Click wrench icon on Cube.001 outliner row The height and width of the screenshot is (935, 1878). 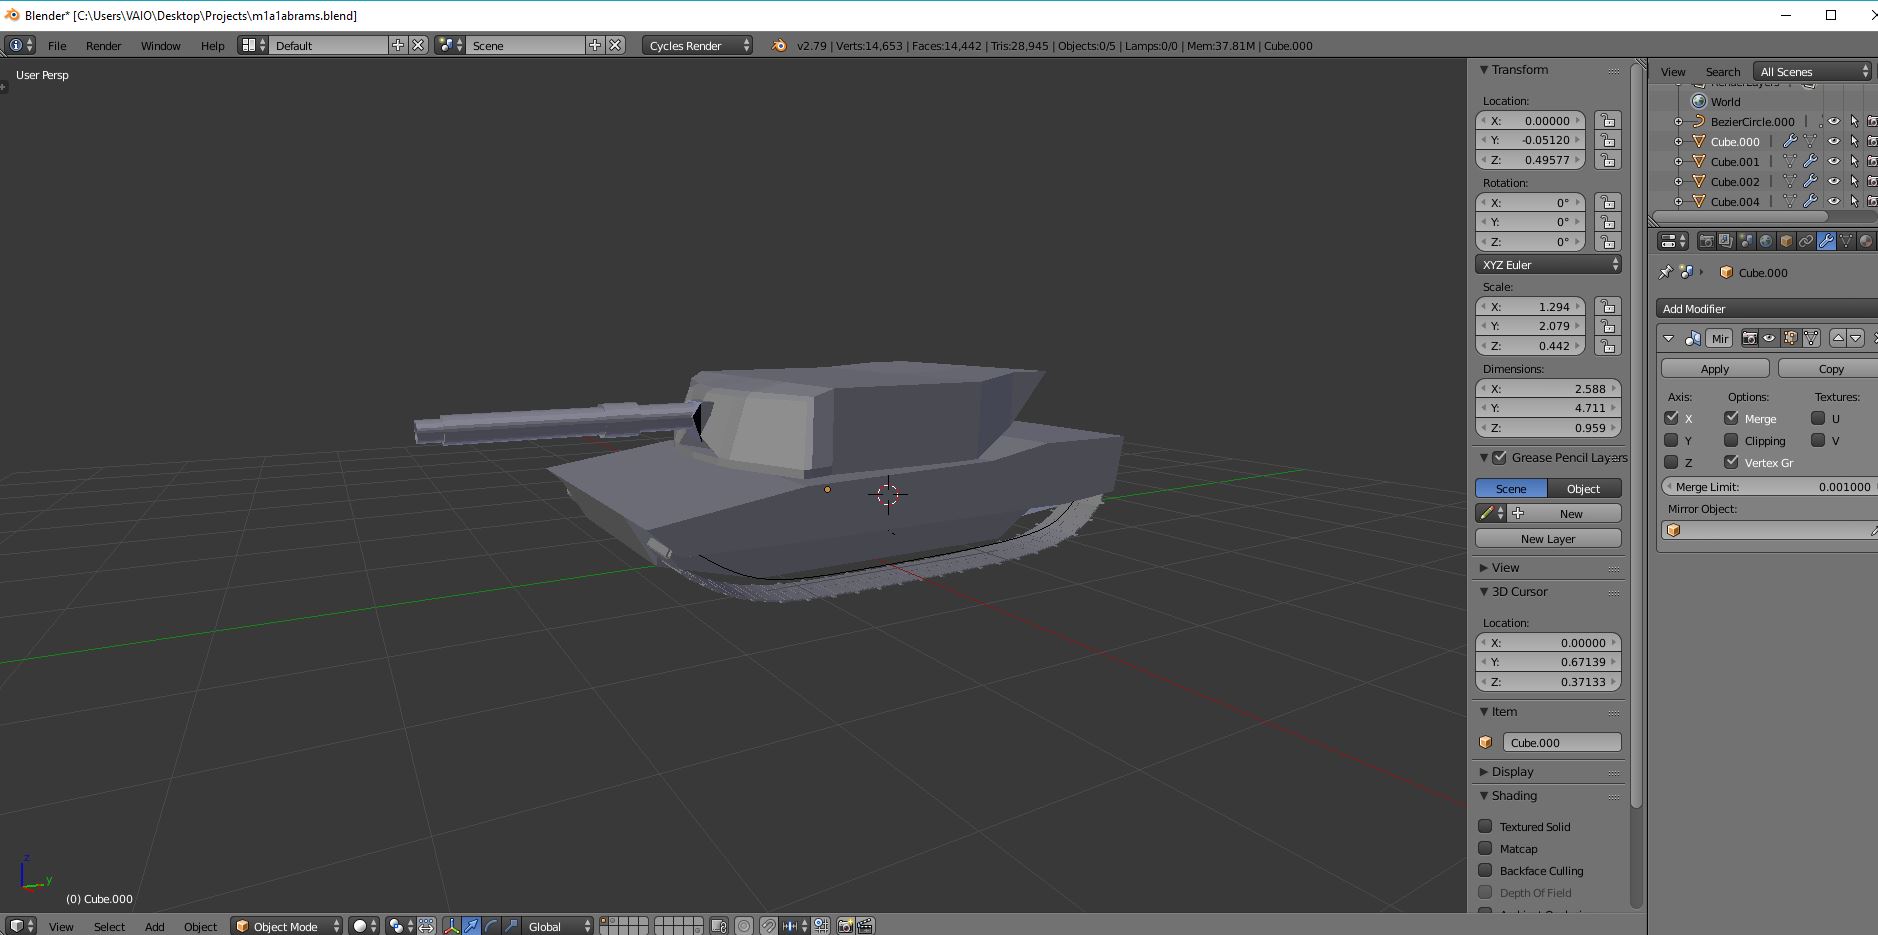[1810, 161]
